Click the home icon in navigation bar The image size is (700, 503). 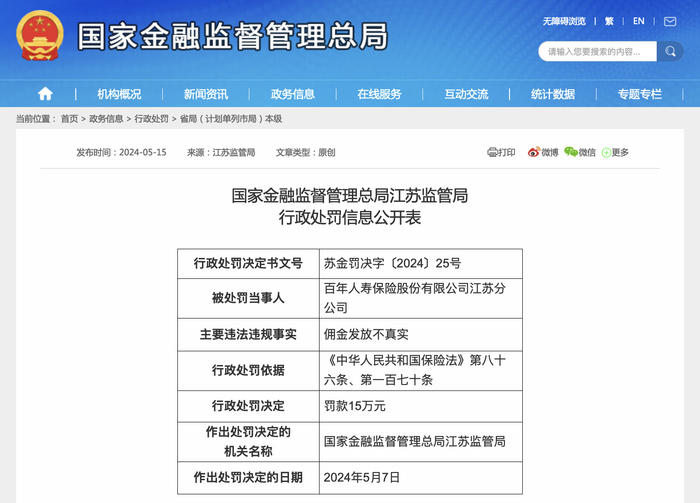[45, 94]
